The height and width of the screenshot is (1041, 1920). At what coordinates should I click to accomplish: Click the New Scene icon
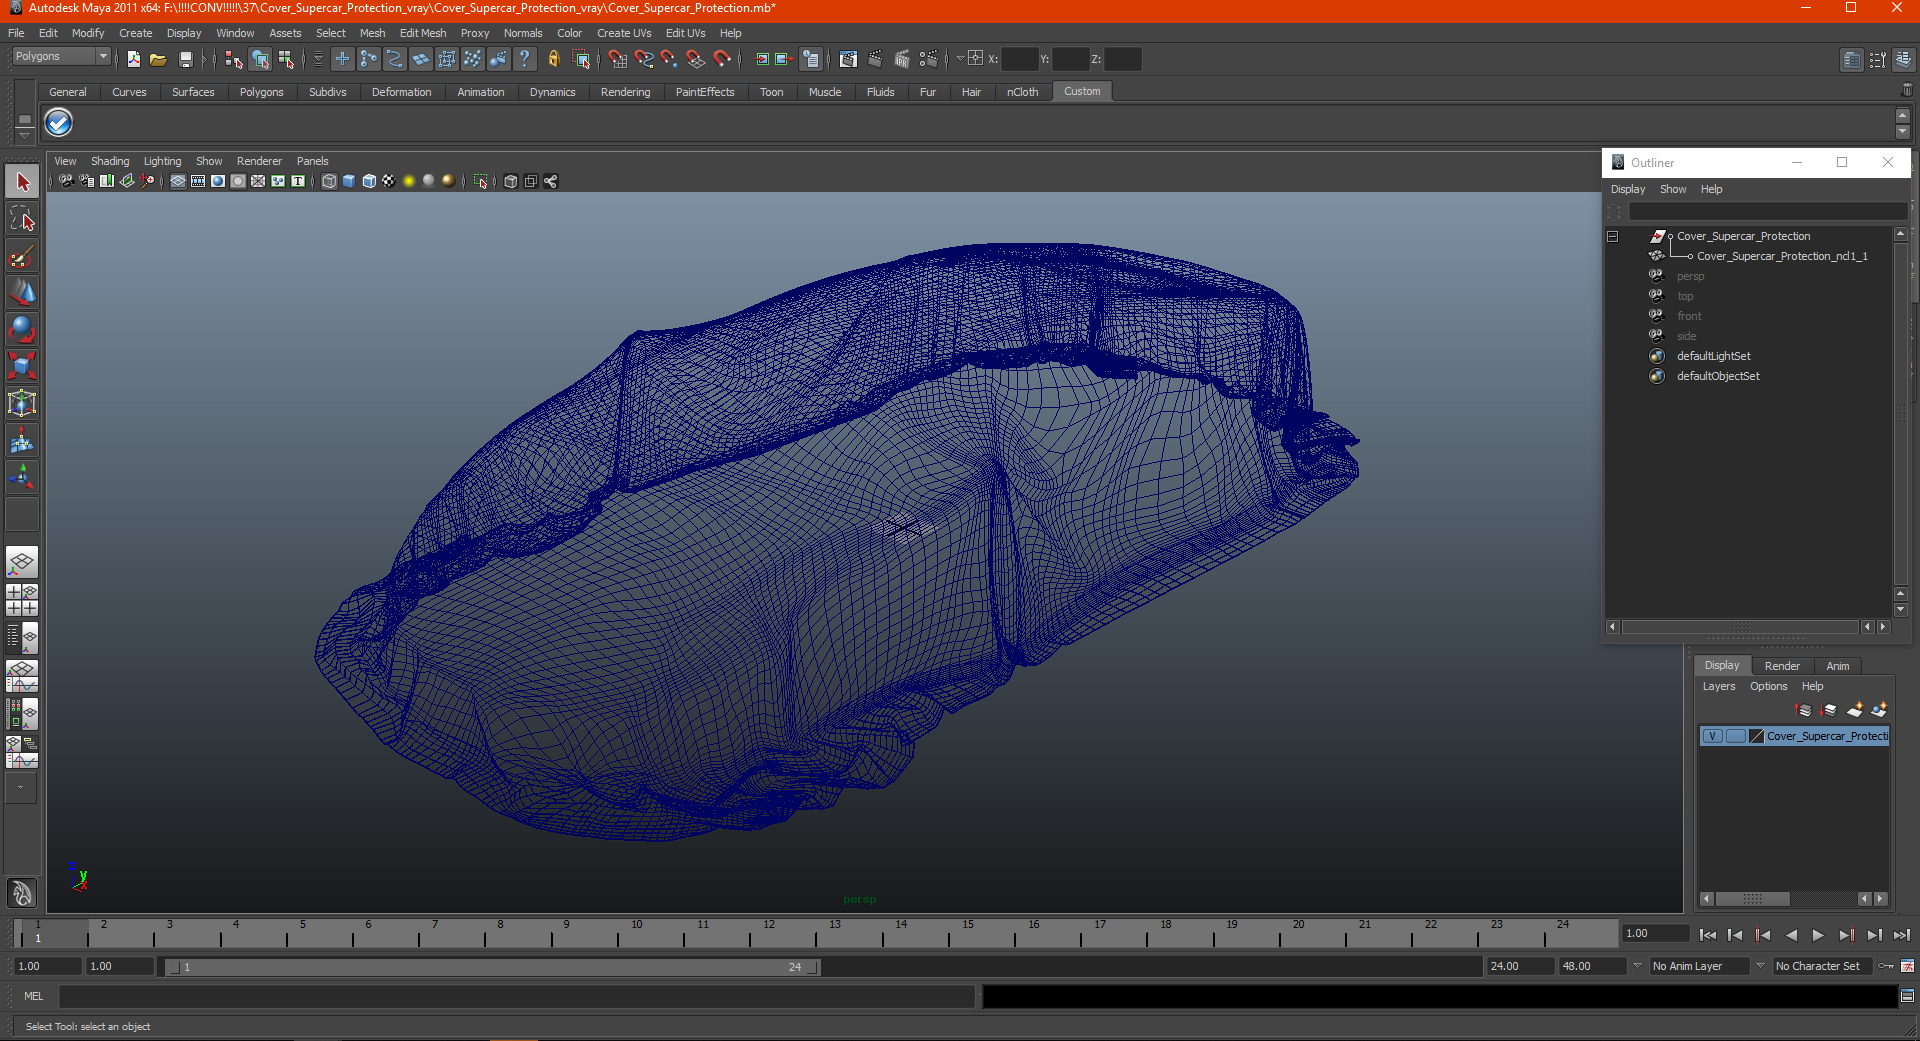(x=133, y=59)
